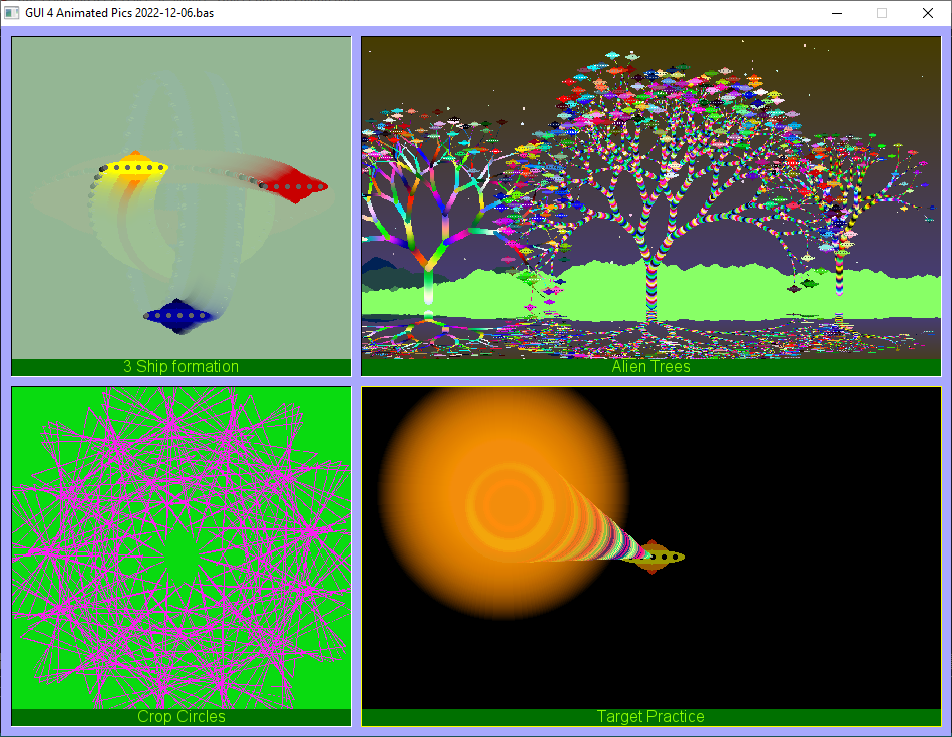Click the blue spaceship in formation
This screenshot has width=952, height=737.
(177, 316)
